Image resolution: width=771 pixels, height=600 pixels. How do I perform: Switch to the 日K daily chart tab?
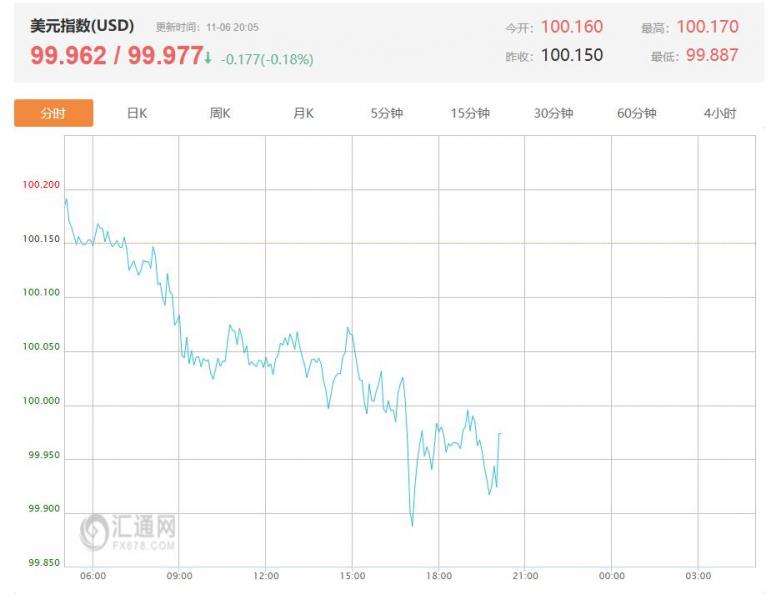click(137, 113)
